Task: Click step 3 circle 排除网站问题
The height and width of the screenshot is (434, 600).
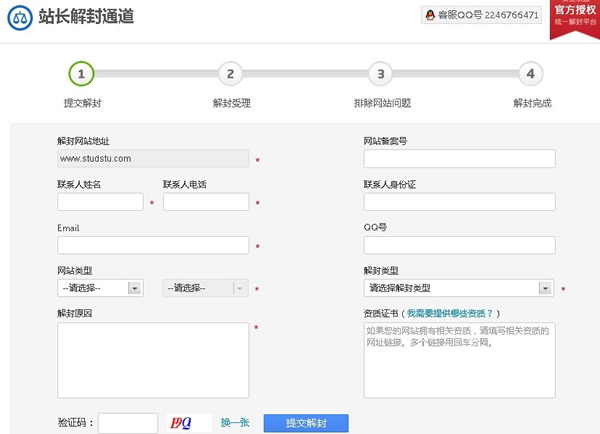Action: coord(379,73)
